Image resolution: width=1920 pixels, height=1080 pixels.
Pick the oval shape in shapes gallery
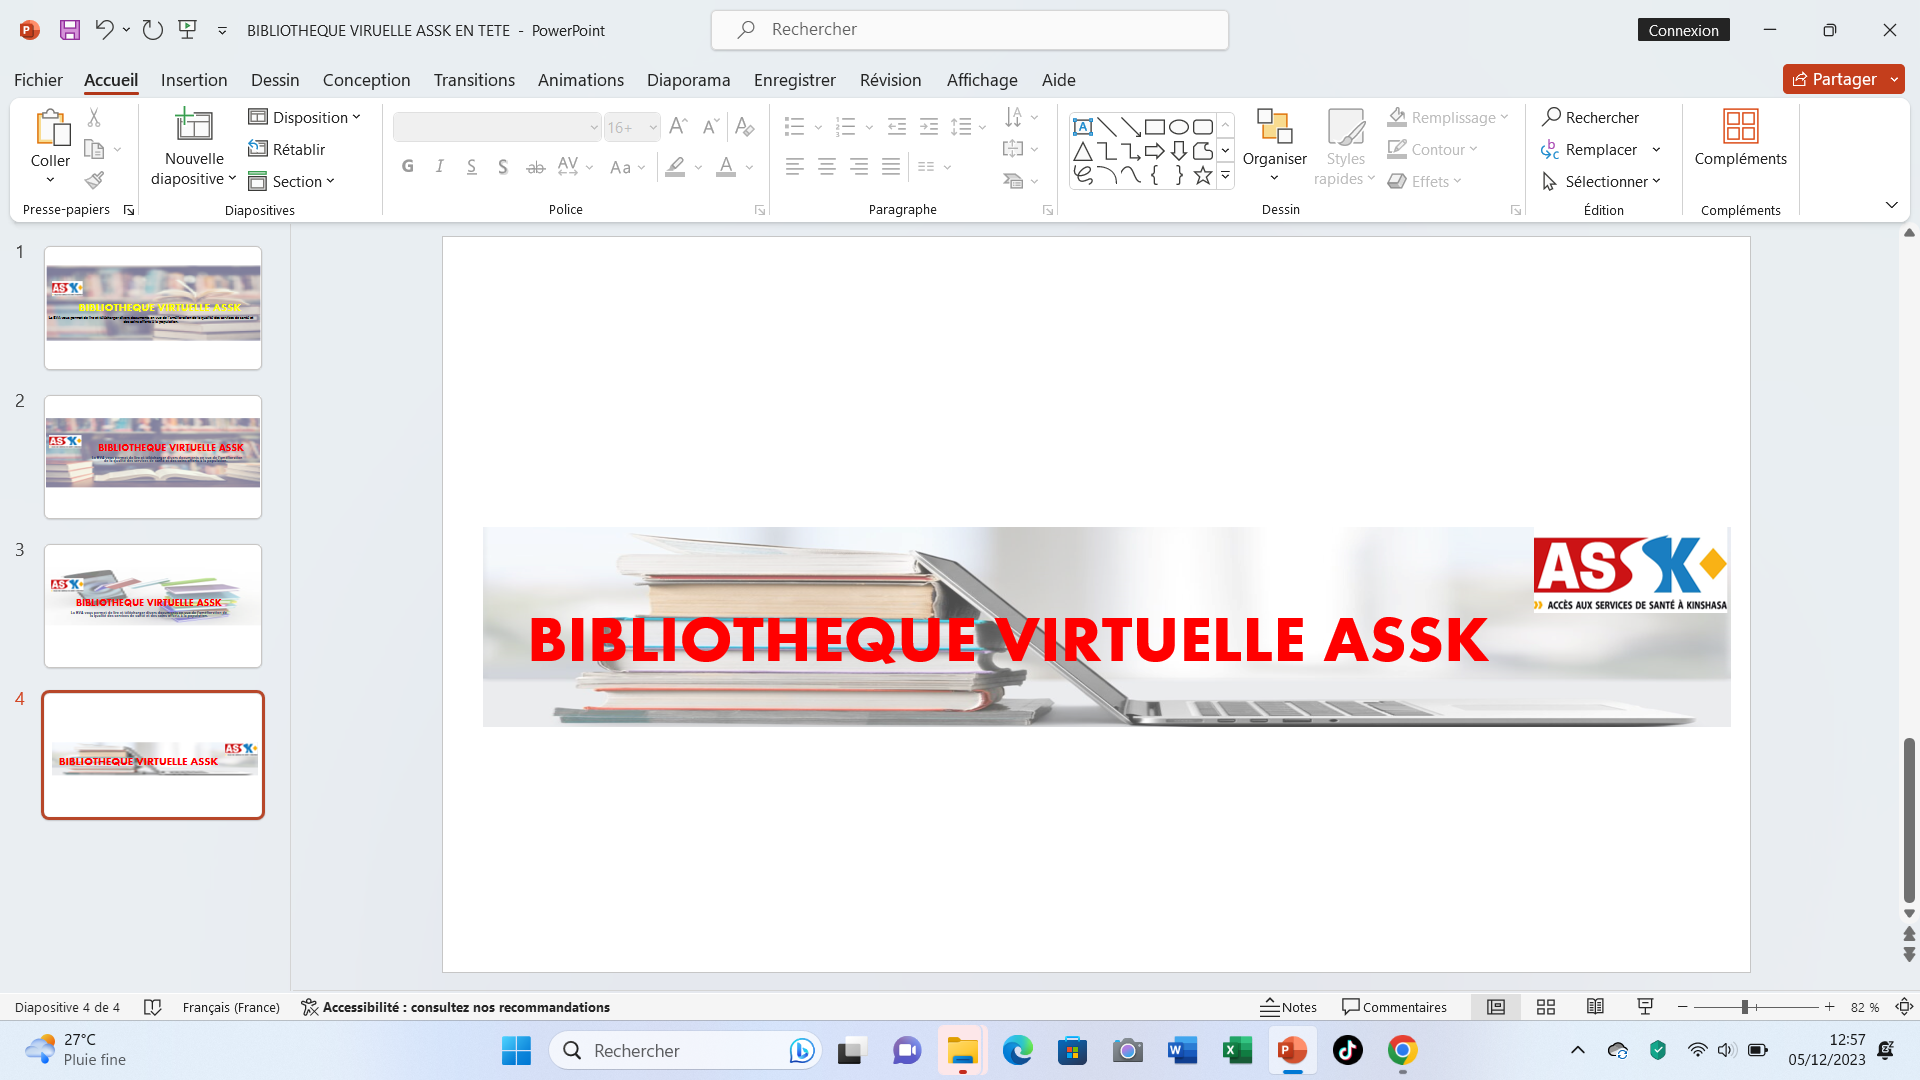(1179, 127)
